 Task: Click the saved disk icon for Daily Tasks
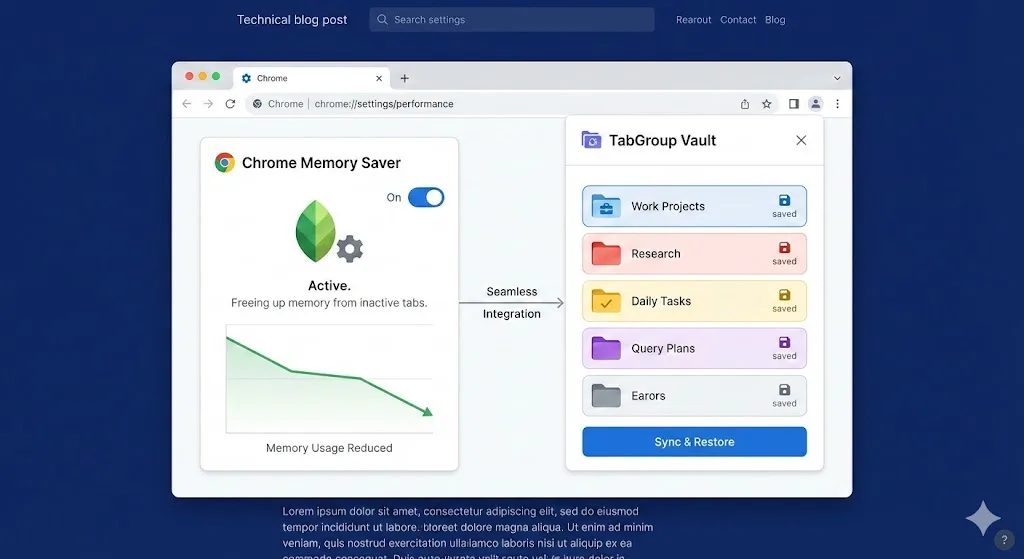(x=784, y=295)
